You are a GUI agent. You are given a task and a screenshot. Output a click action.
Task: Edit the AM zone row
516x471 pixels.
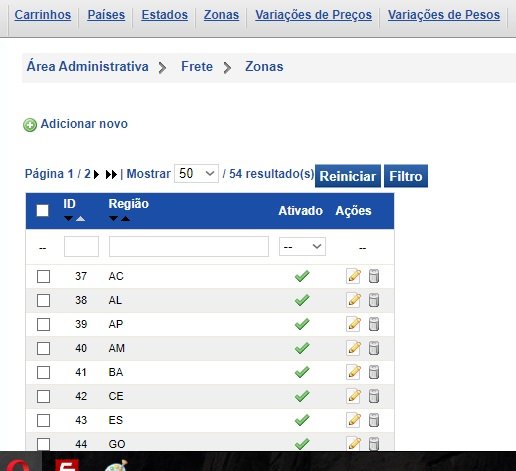pyautogui.click(x=354, y=348)
